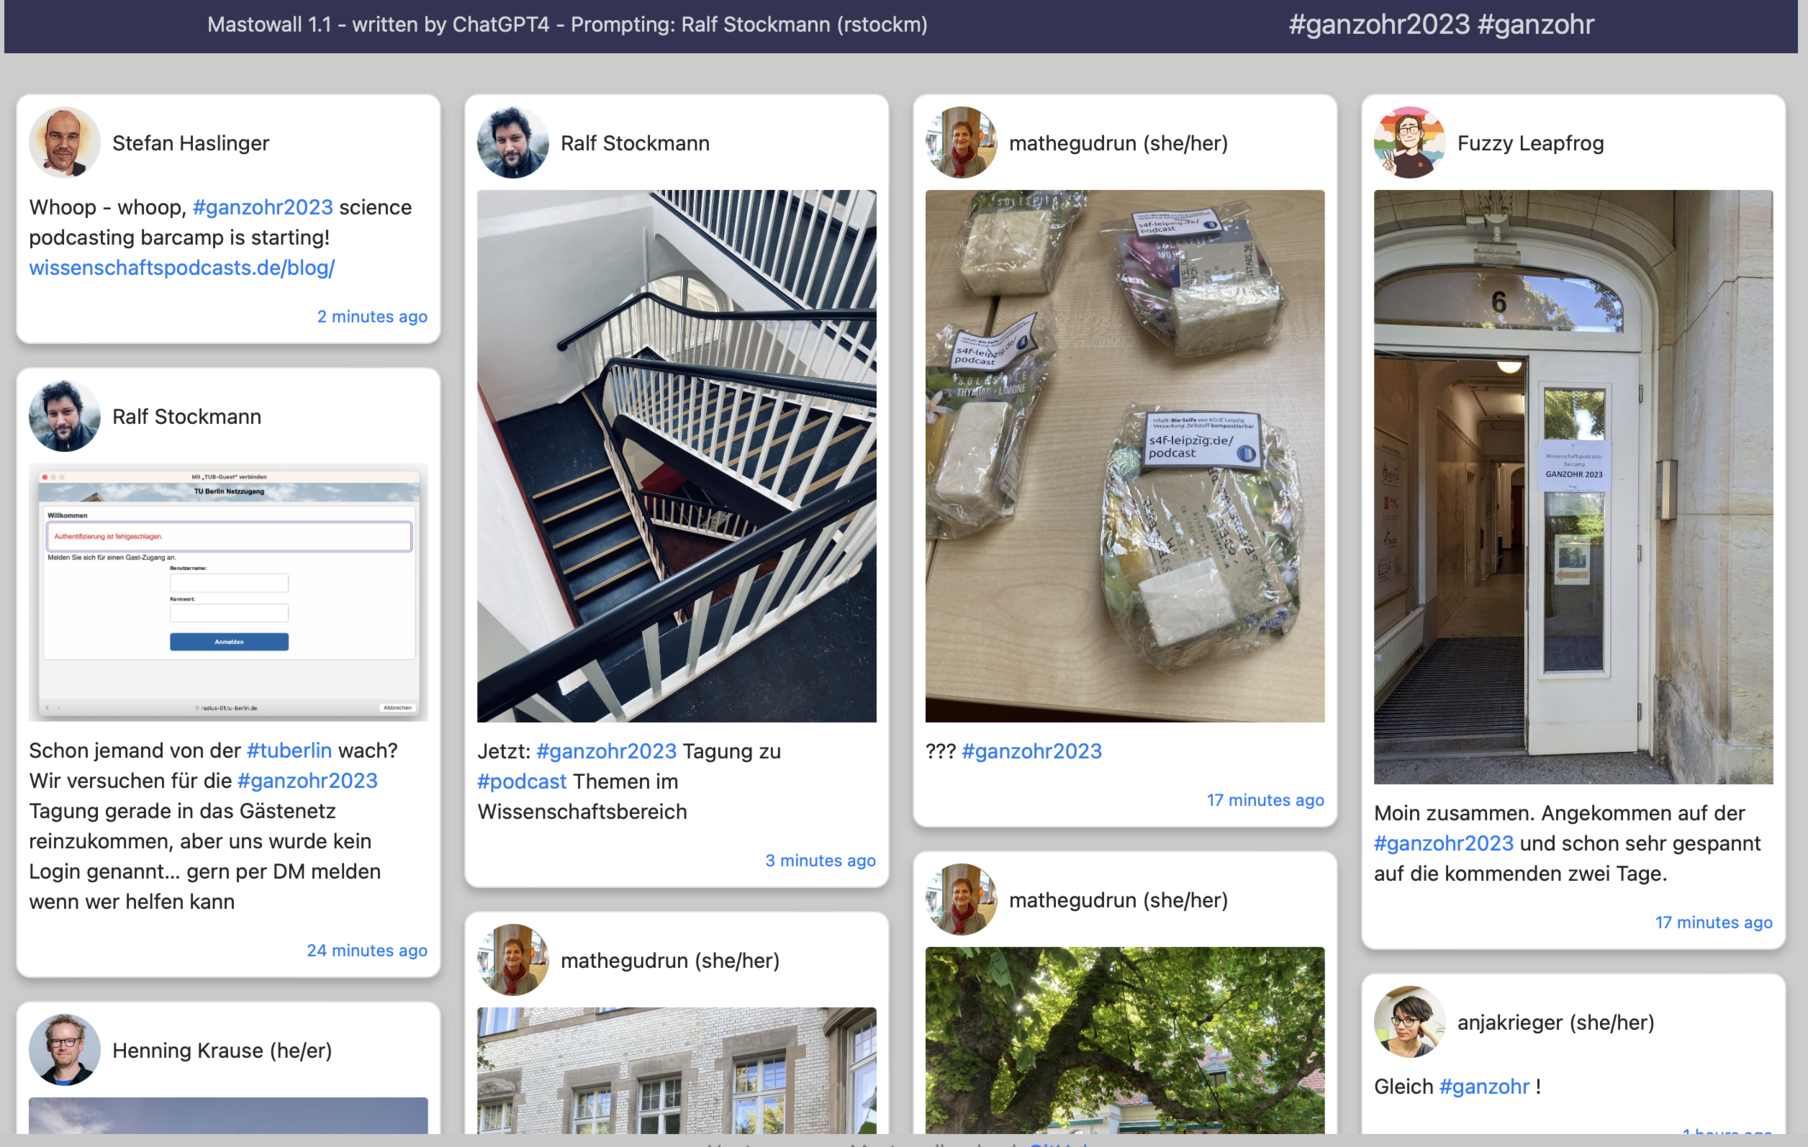The height and width of the screenshot is (1147, 1808).
Task: Open mathegudrun's 17 minutes ago timestamp
Action: click(1265, 800)
